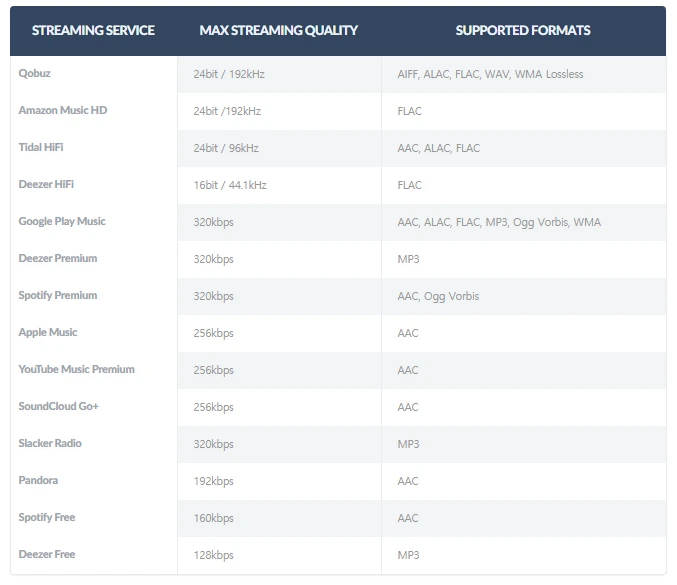Image resolution: width=677 pixels, height=585 pixels.
Task: Select the 24bit / 96kHz quality cell
Action: (226, 148)
